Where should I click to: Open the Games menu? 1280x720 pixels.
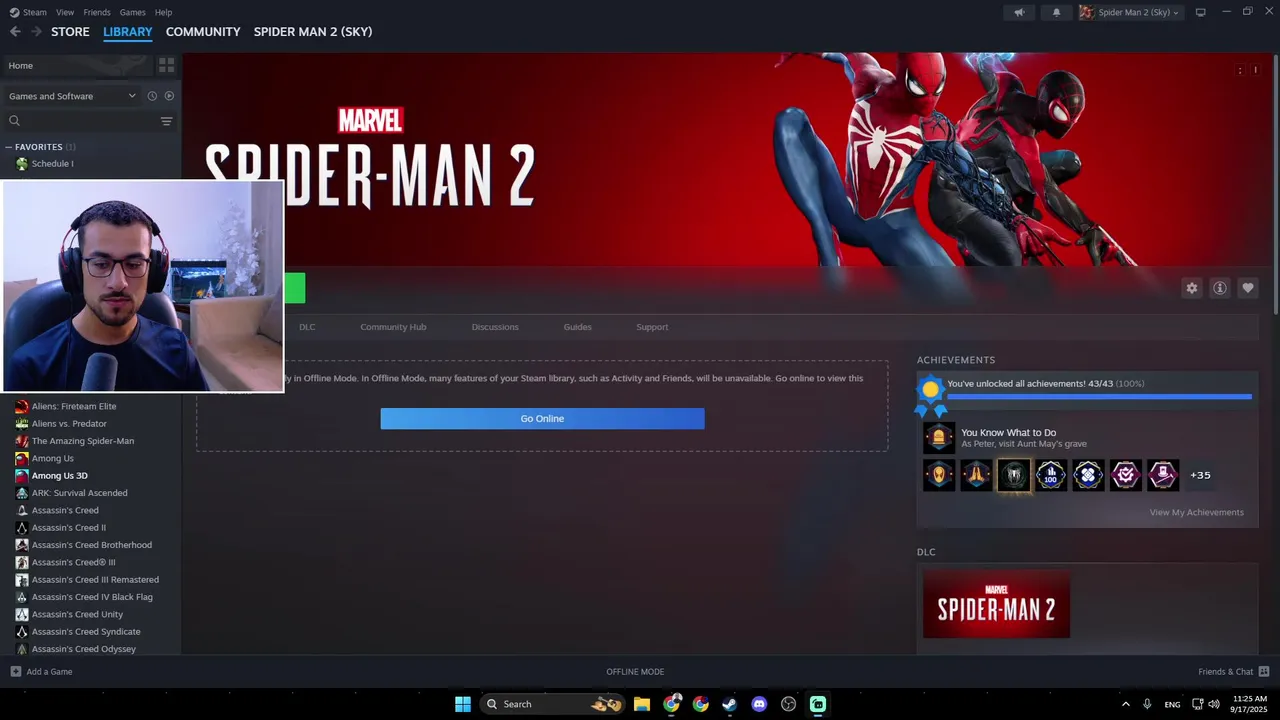click(x=132, y=12)
